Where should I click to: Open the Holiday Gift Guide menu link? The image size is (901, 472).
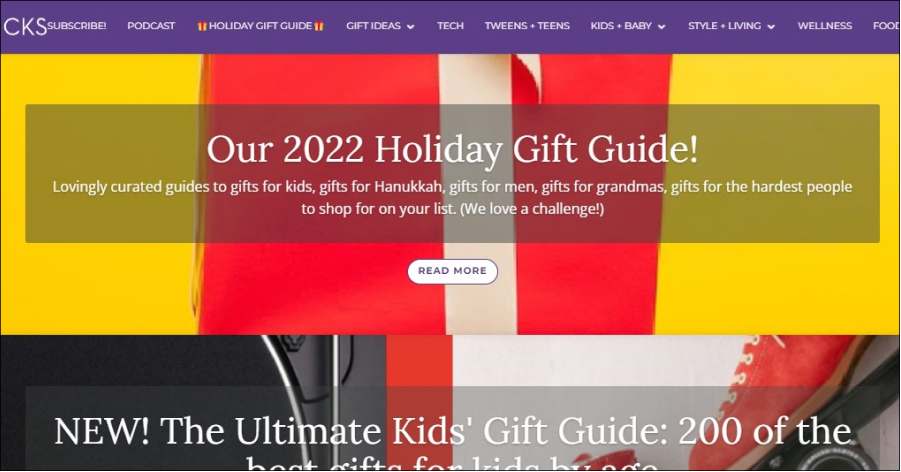point(260,26)
